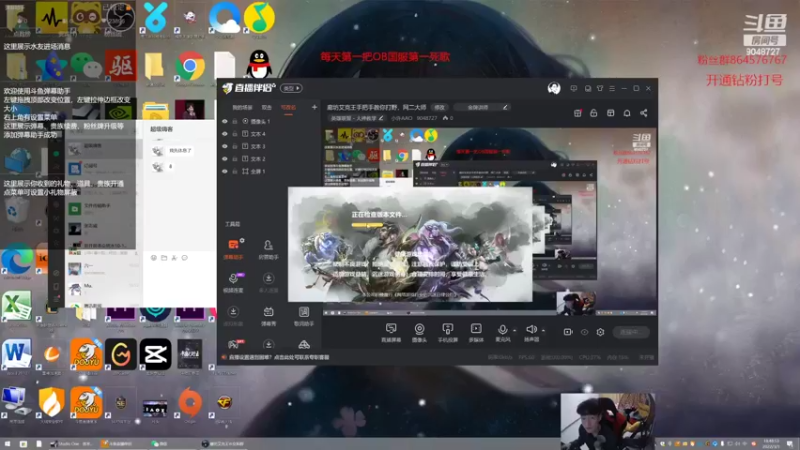Image resolution: width=800 pixels, height=450 pixels.
Task: Click the customer-service help link at bottom
Action: pos(279,357)
